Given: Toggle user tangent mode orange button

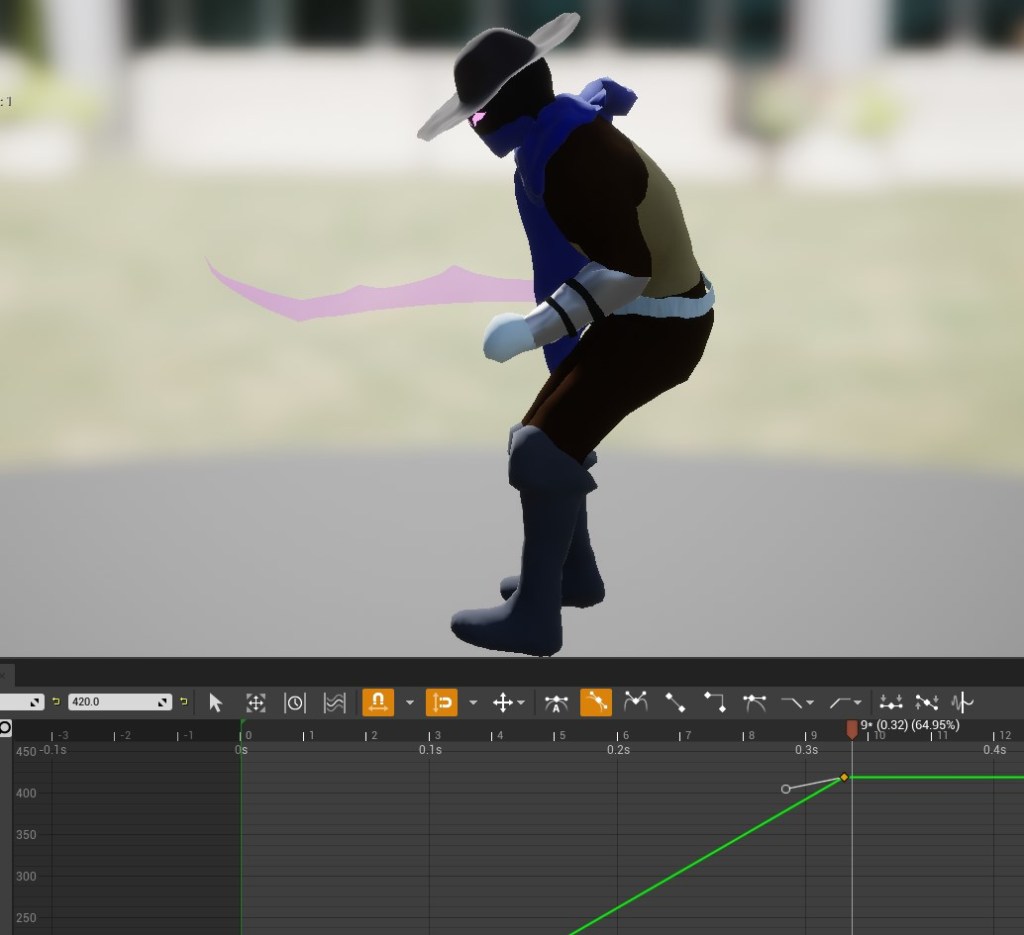Looking at the screenshot, I should coord(596,703).
